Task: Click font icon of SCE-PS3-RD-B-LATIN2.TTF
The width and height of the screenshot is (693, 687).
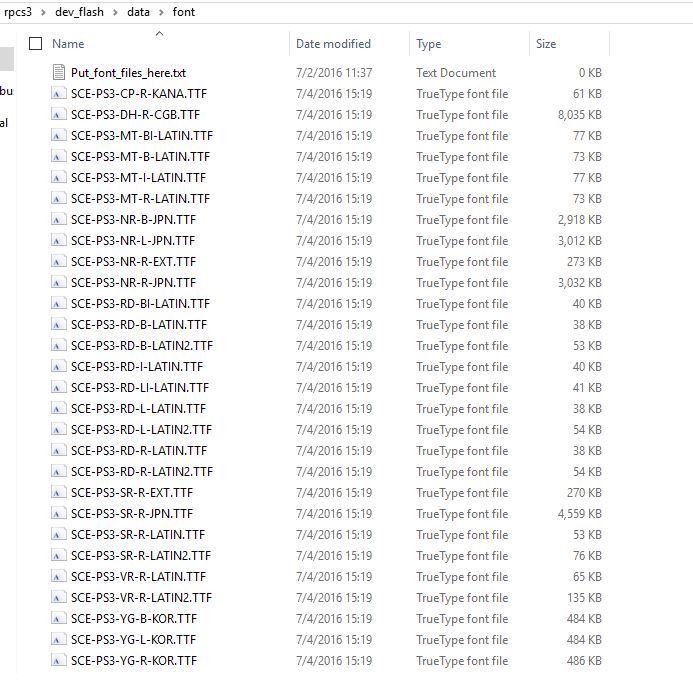Action: pyautogui.click(x=58, y=346)
